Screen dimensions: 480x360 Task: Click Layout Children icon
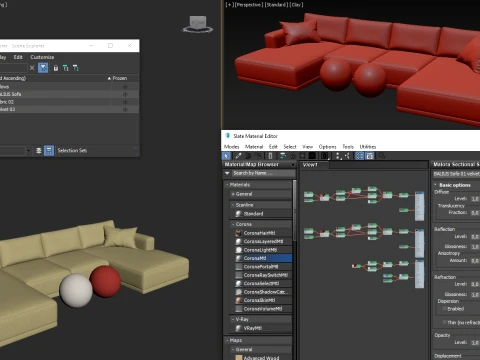(x=347, y=156)
